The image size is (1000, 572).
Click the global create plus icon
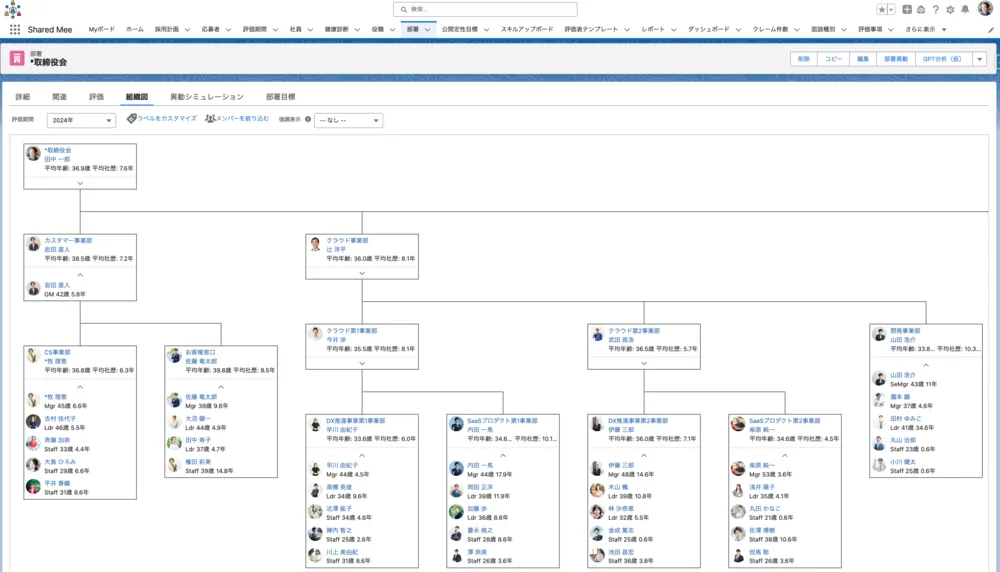[x=906, y=9]
